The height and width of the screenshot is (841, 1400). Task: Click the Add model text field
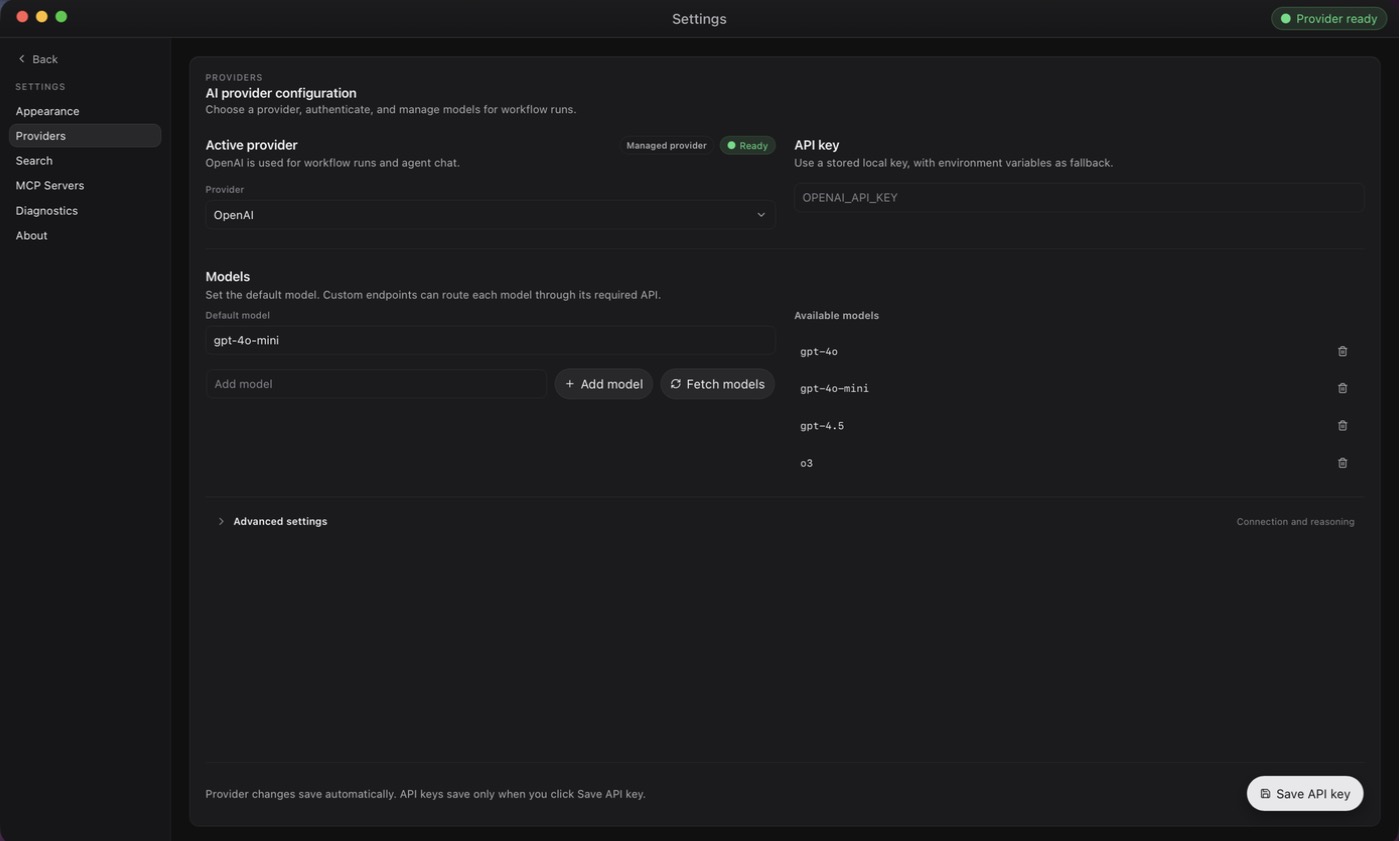click(376, 384)
